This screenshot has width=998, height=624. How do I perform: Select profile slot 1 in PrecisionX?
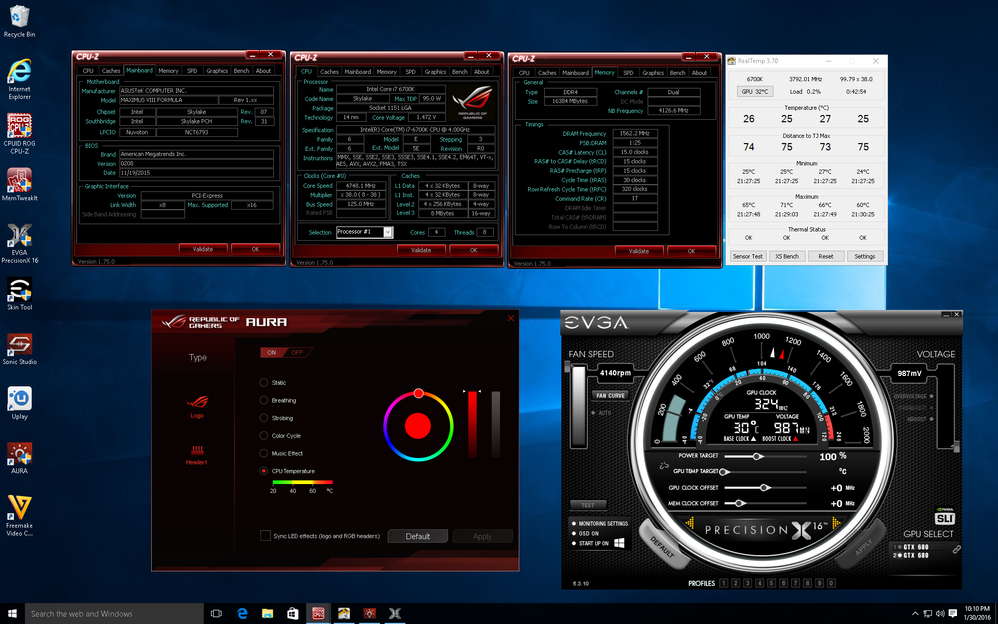click(723, 583)
